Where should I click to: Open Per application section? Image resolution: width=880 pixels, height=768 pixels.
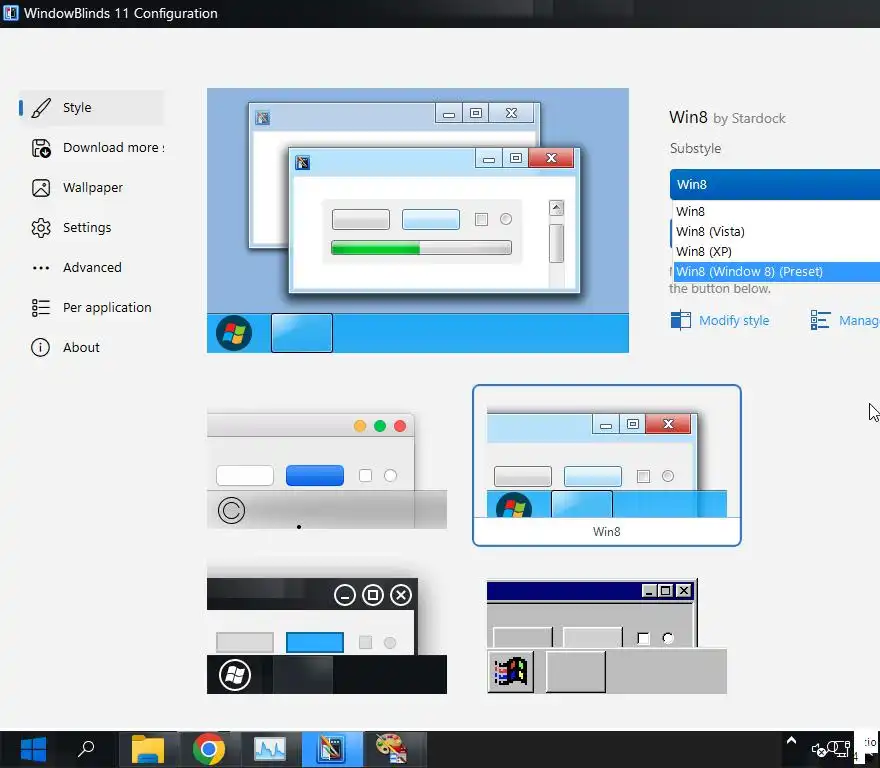pyautogui.click(x=91, y=307)
